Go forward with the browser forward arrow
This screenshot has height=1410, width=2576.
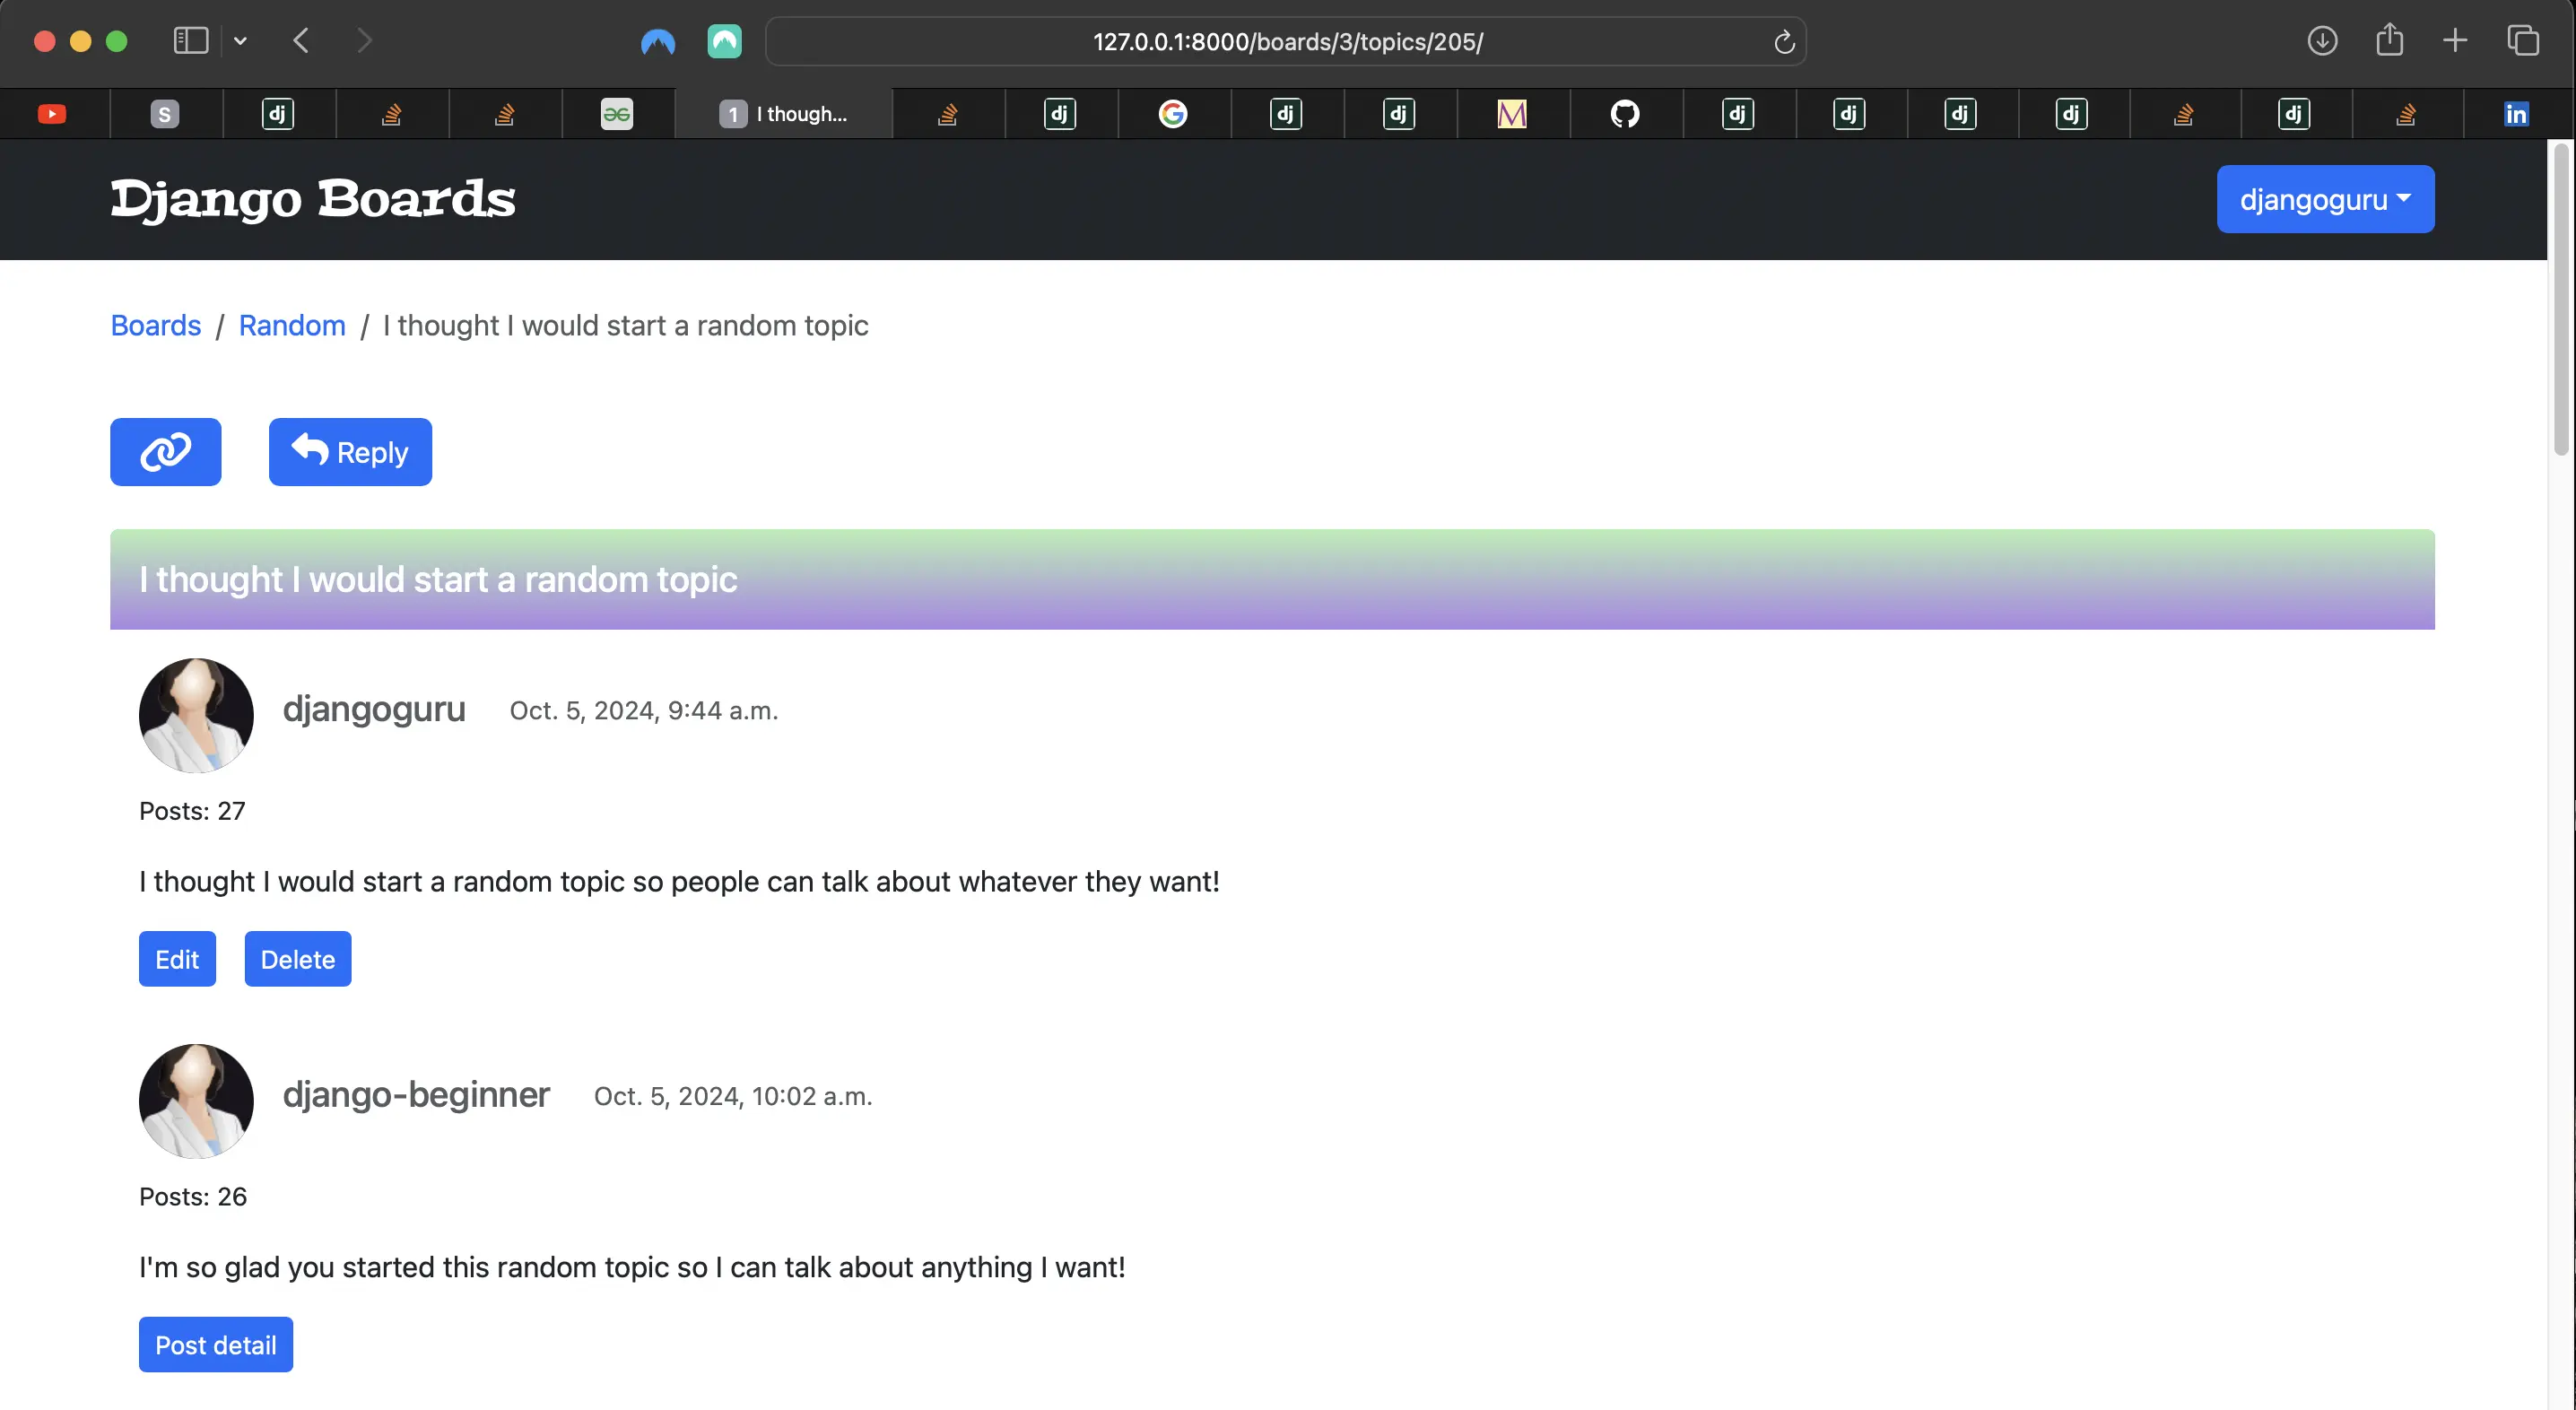[x=364, y=41]
